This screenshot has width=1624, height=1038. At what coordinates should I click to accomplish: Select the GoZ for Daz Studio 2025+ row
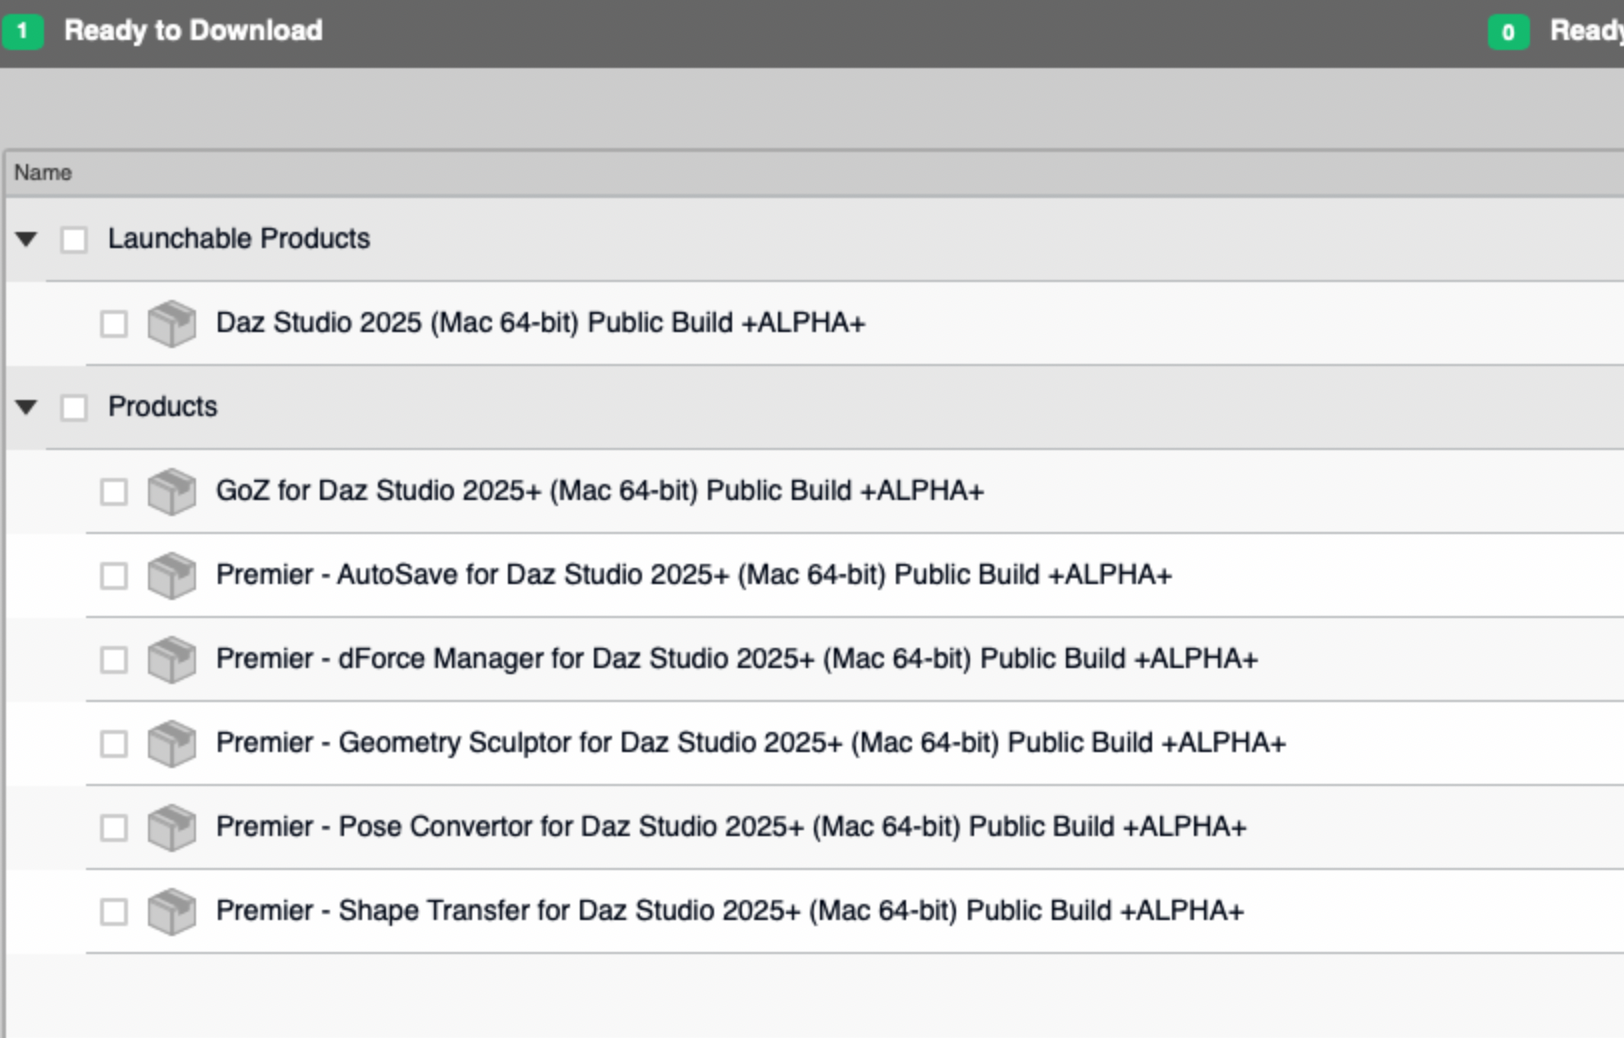599,491
